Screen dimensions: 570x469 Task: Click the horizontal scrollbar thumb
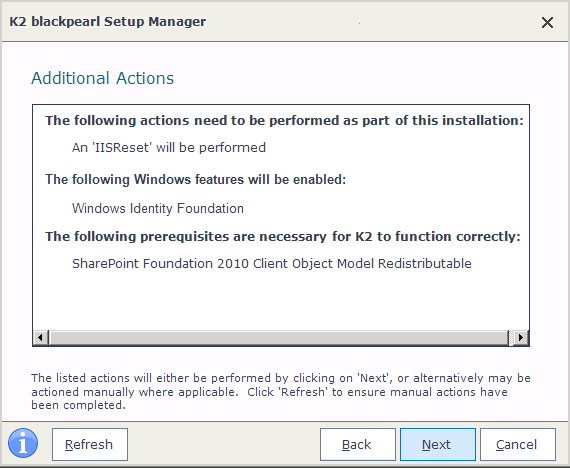point(278,337)
